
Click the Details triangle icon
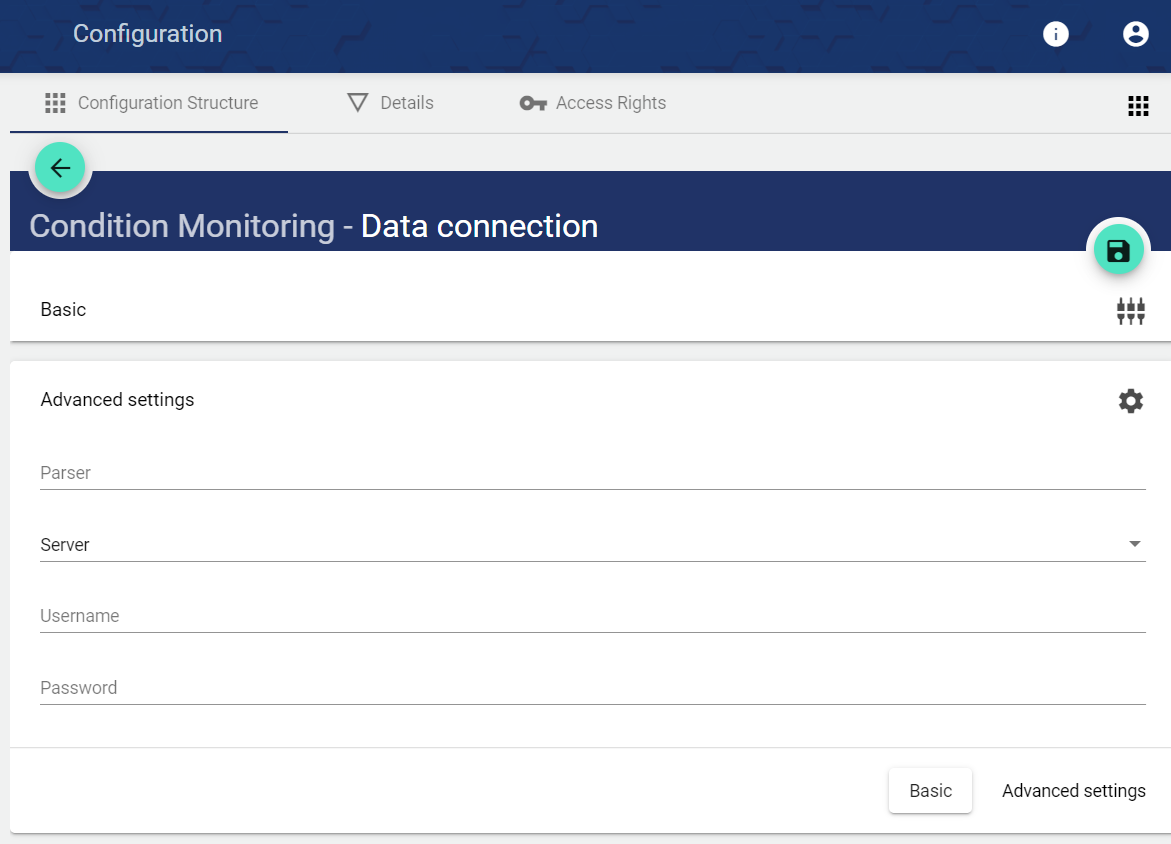click(x=358, y=103)
